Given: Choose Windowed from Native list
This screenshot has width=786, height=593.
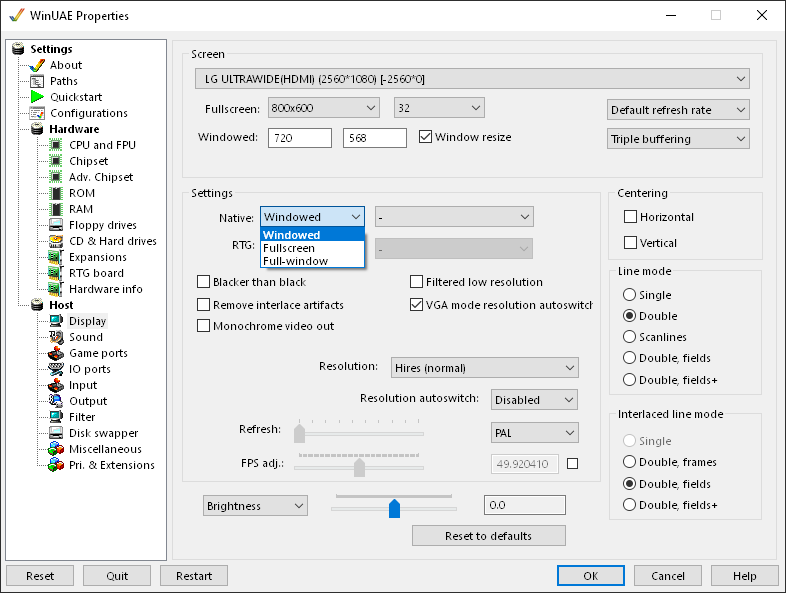Looking at the screenshot, I should pyautogui.click(x=312, y=235).
